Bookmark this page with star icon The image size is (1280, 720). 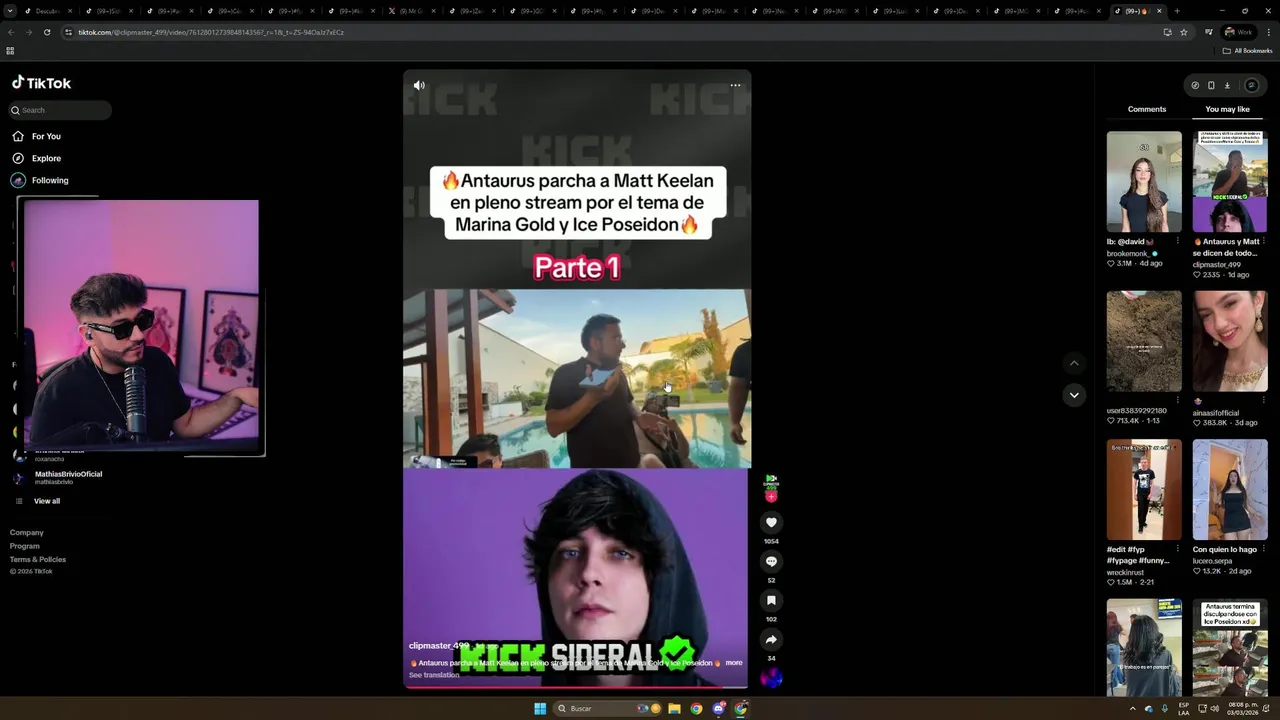pos(1184,32)
